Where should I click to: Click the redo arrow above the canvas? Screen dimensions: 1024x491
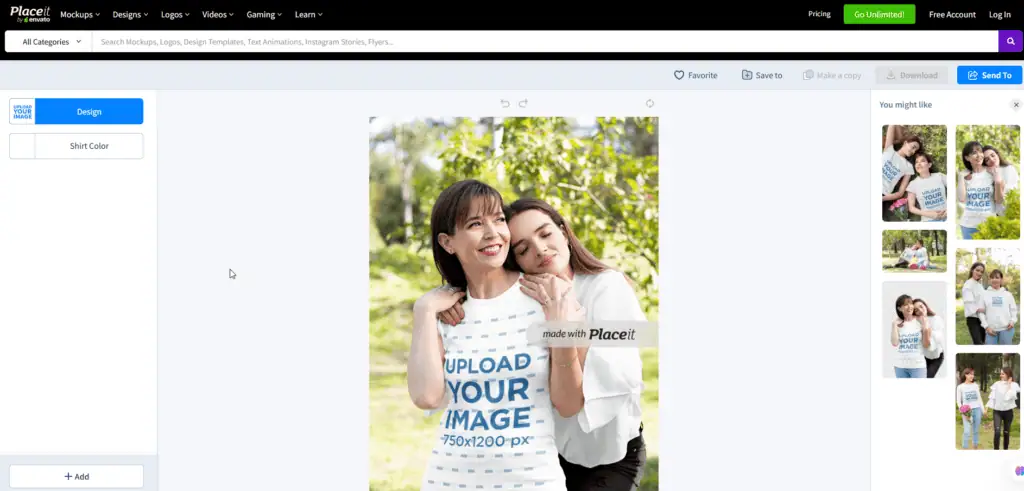click(523, 103)
